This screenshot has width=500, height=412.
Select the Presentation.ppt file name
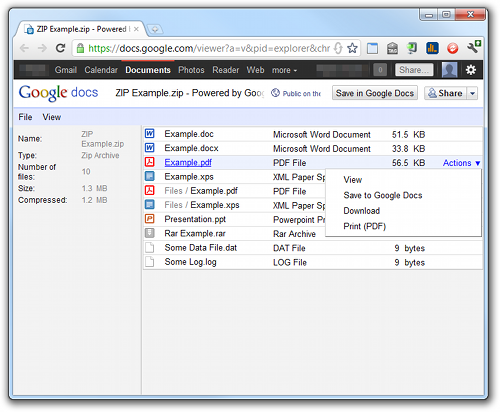pyautogui.click(x=195, y=219)
